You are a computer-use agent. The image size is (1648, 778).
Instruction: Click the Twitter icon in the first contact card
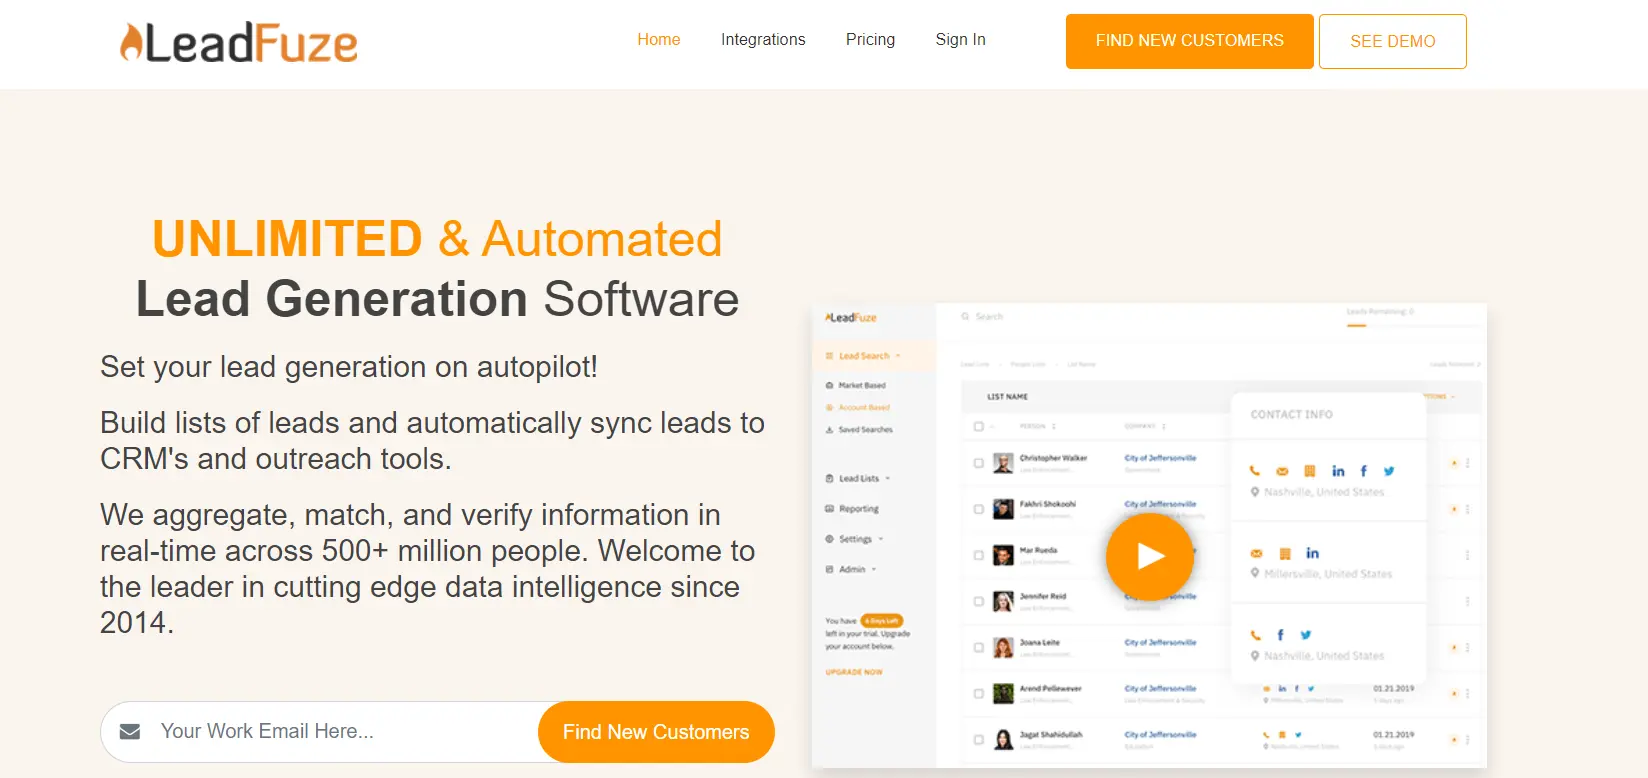pyautogui.click(x=1389, y=471)
